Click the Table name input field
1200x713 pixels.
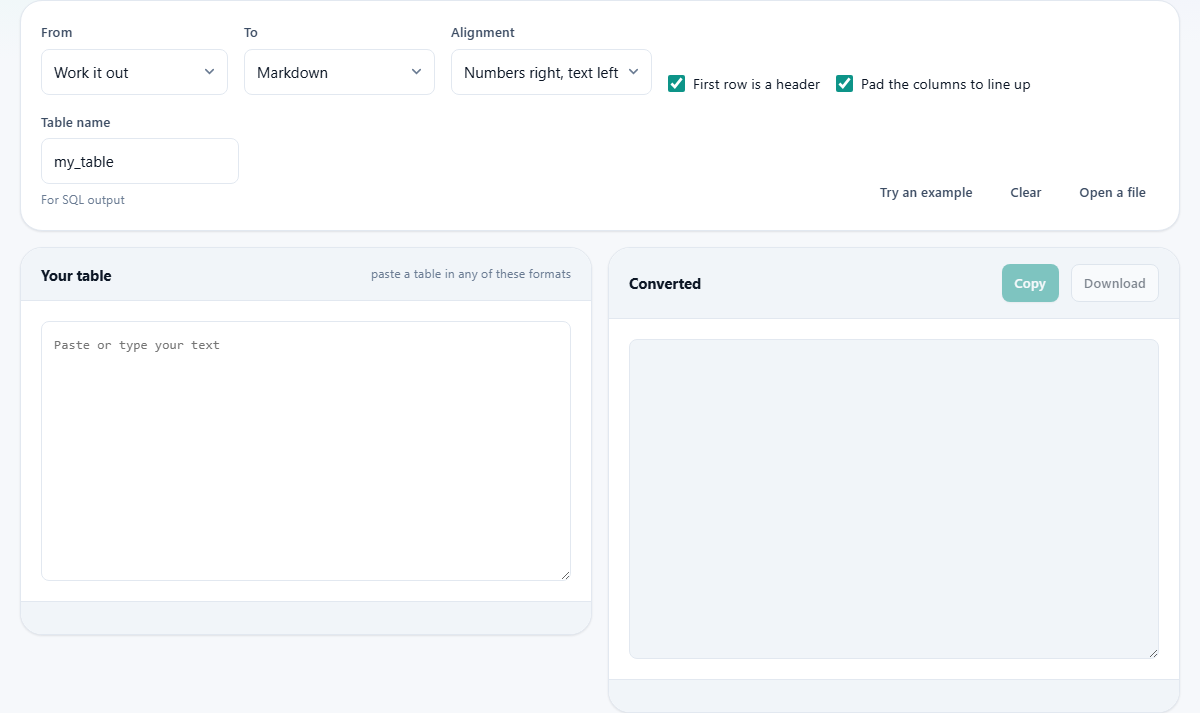pyautogui.click(x=140, y=161)
